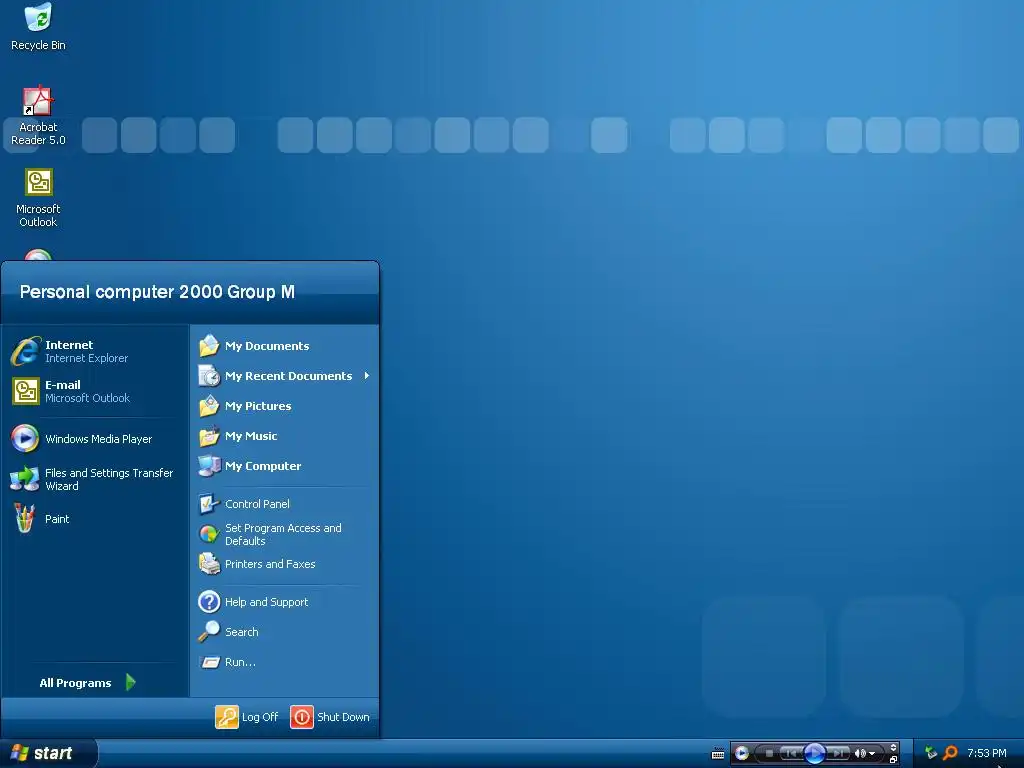Image resolution: width=1024 pixels, height=768 pixels.
Task: Click the Start button
Action: [x=48, y=754]
